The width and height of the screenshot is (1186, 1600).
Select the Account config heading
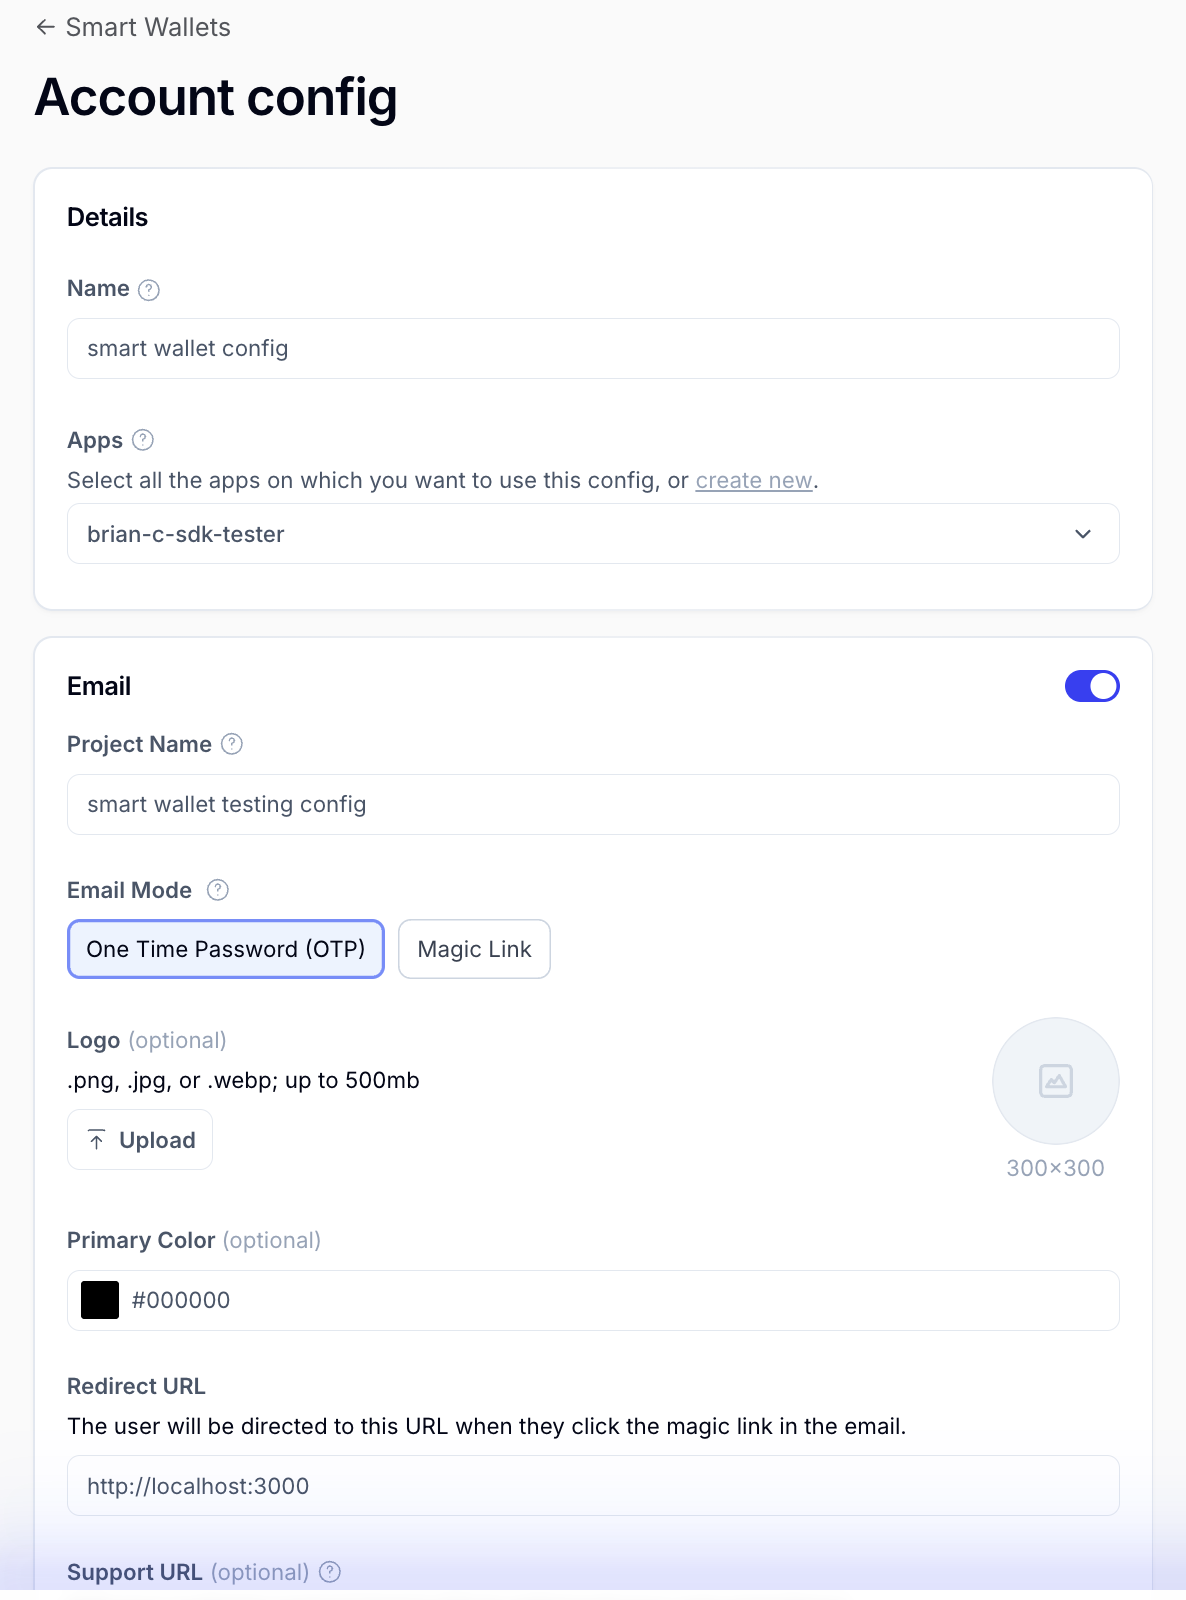[216, 97]
